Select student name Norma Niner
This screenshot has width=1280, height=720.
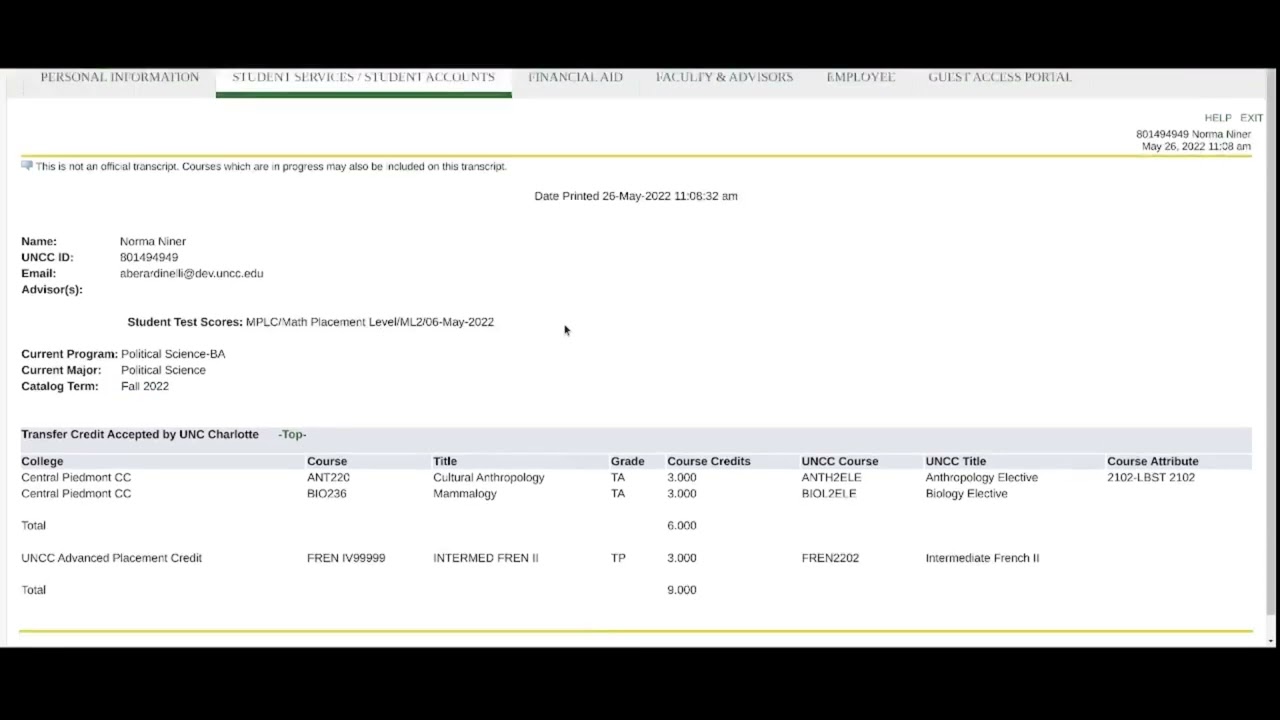click(153, 241)
